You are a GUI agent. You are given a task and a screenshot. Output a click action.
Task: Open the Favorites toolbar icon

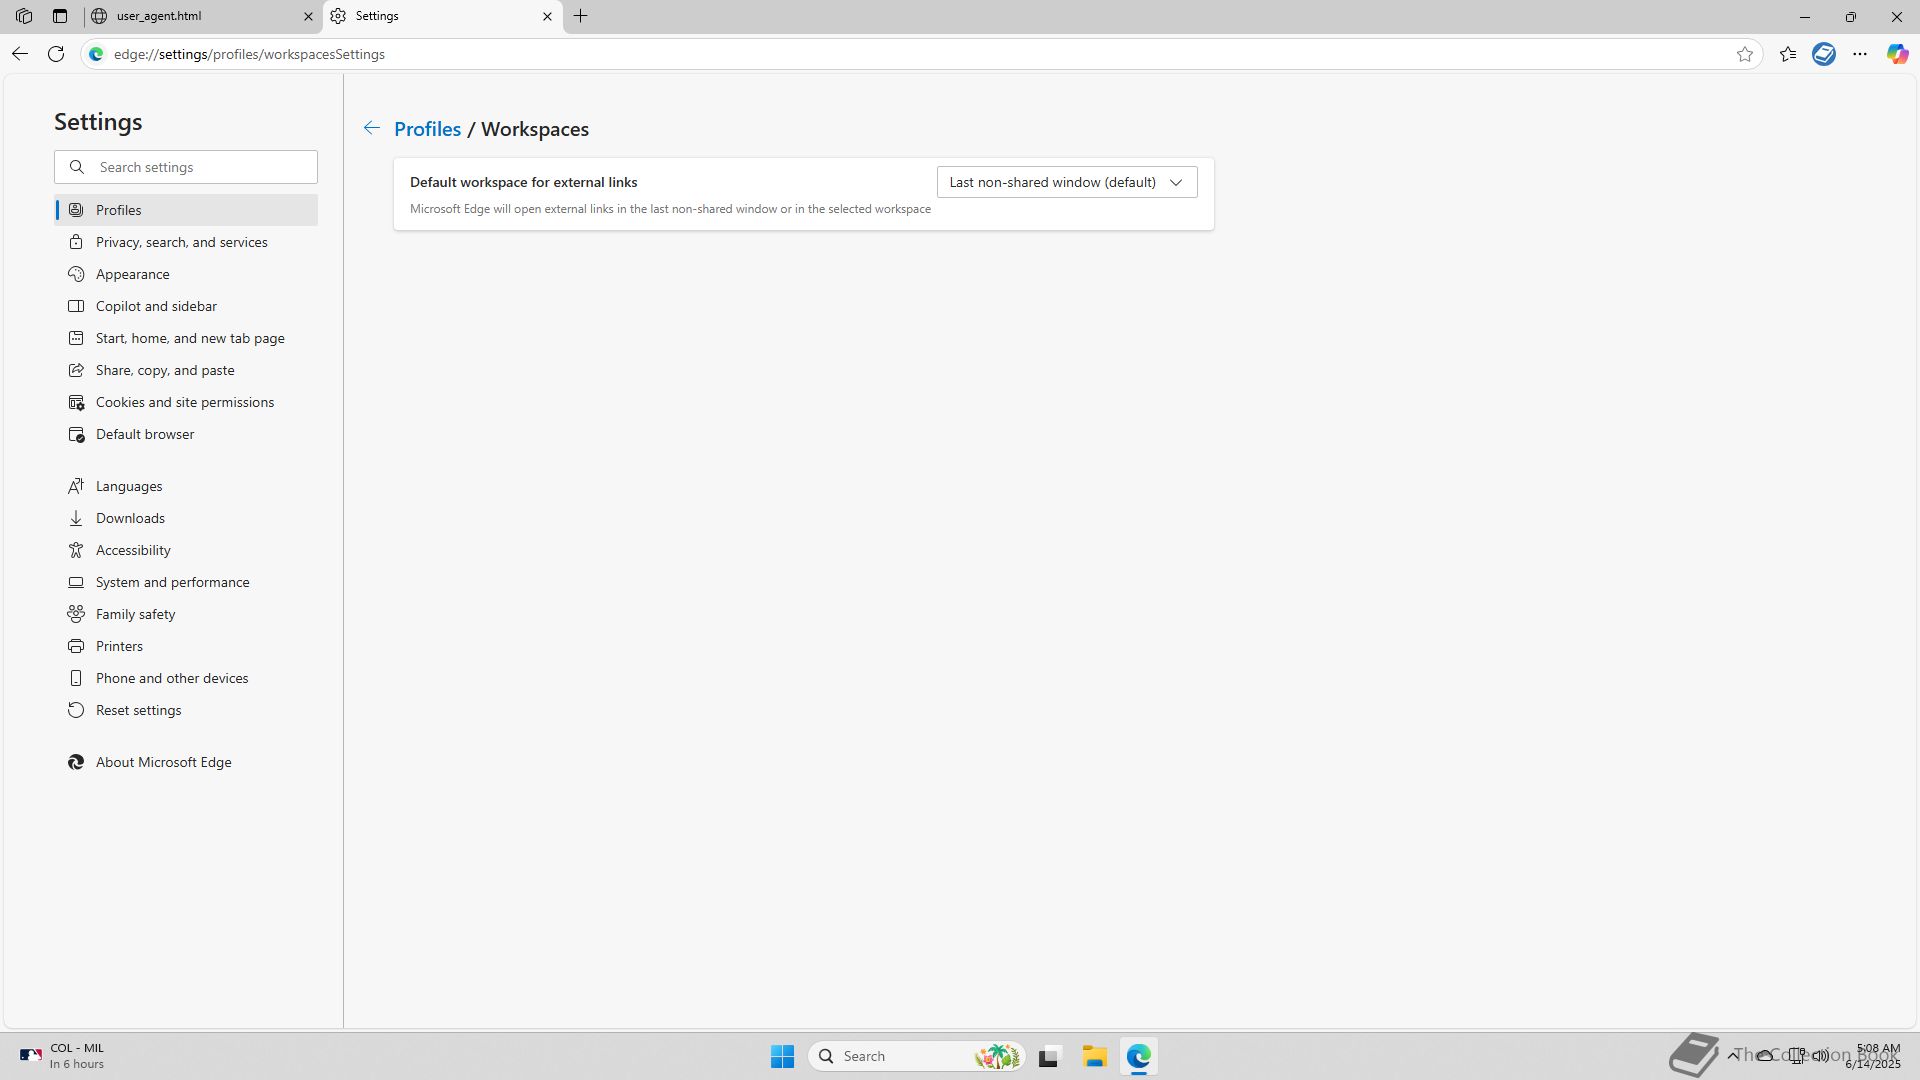[1788, 54]
